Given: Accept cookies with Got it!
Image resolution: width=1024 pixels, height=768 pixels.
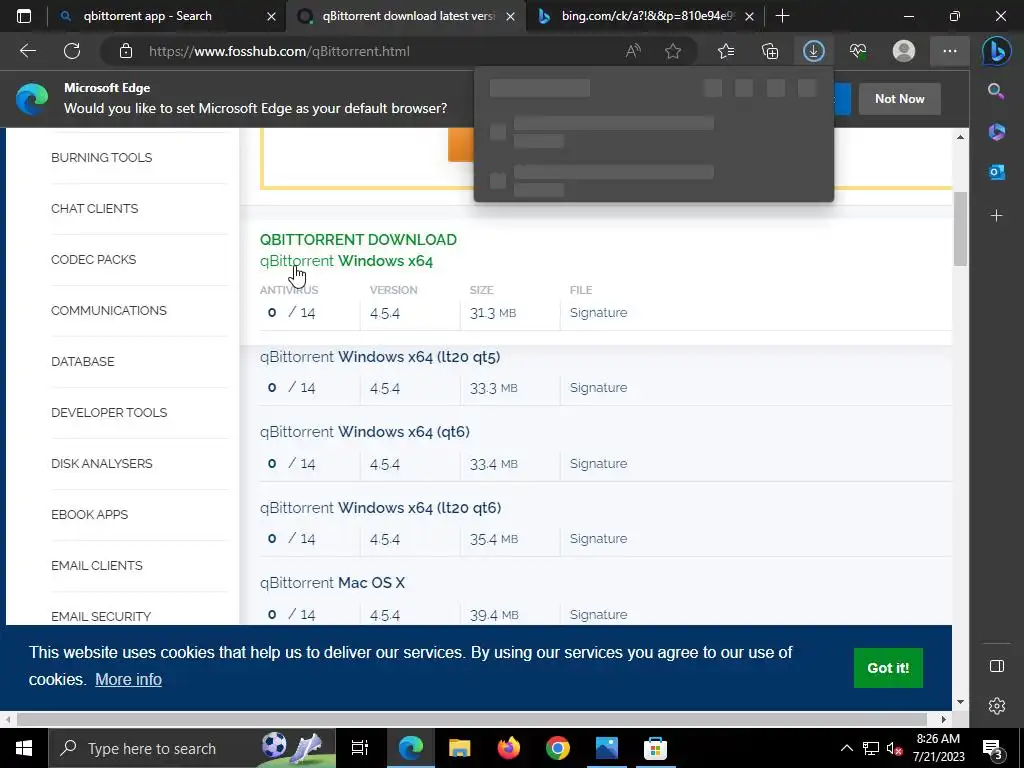Looking at the screenshot, I should point(888,667).
